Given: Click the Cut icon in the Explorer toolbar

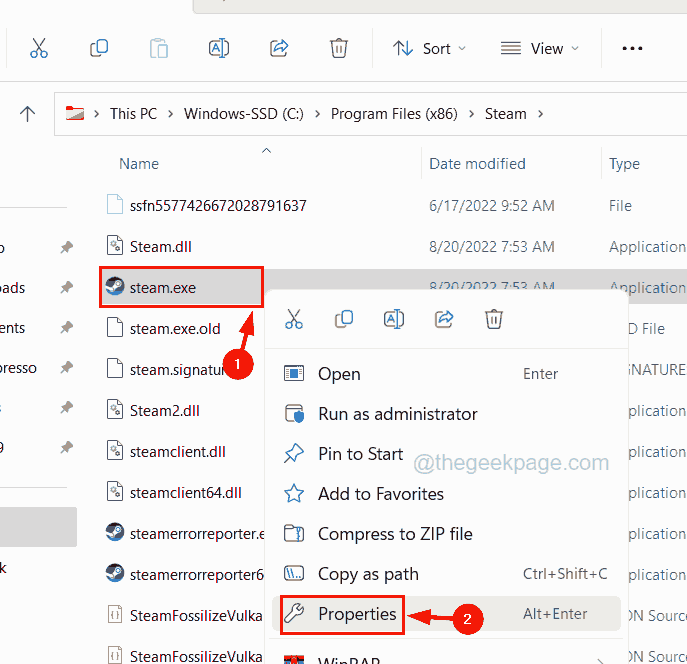Looking at the screenshot, I should pos(39,48).
